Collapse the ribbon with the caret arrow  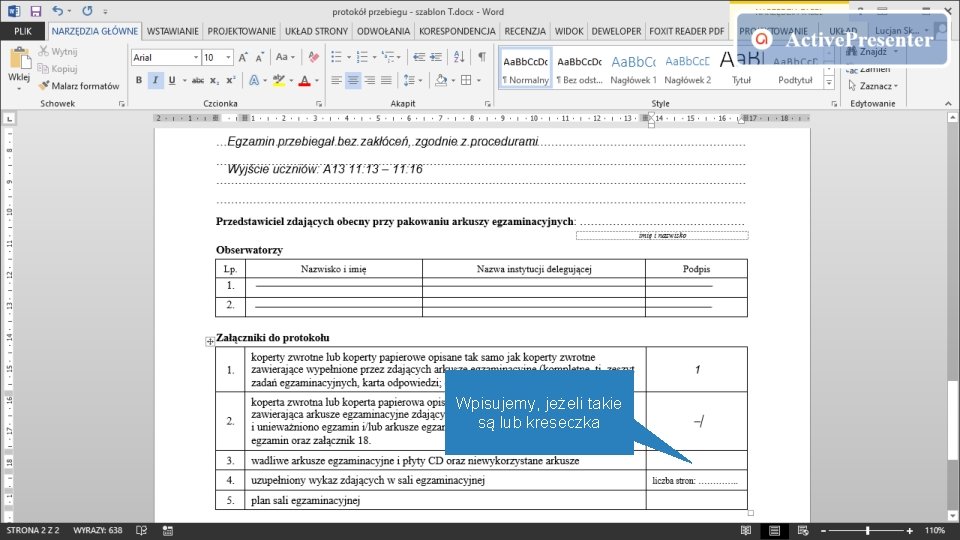(x=948, y=104)
